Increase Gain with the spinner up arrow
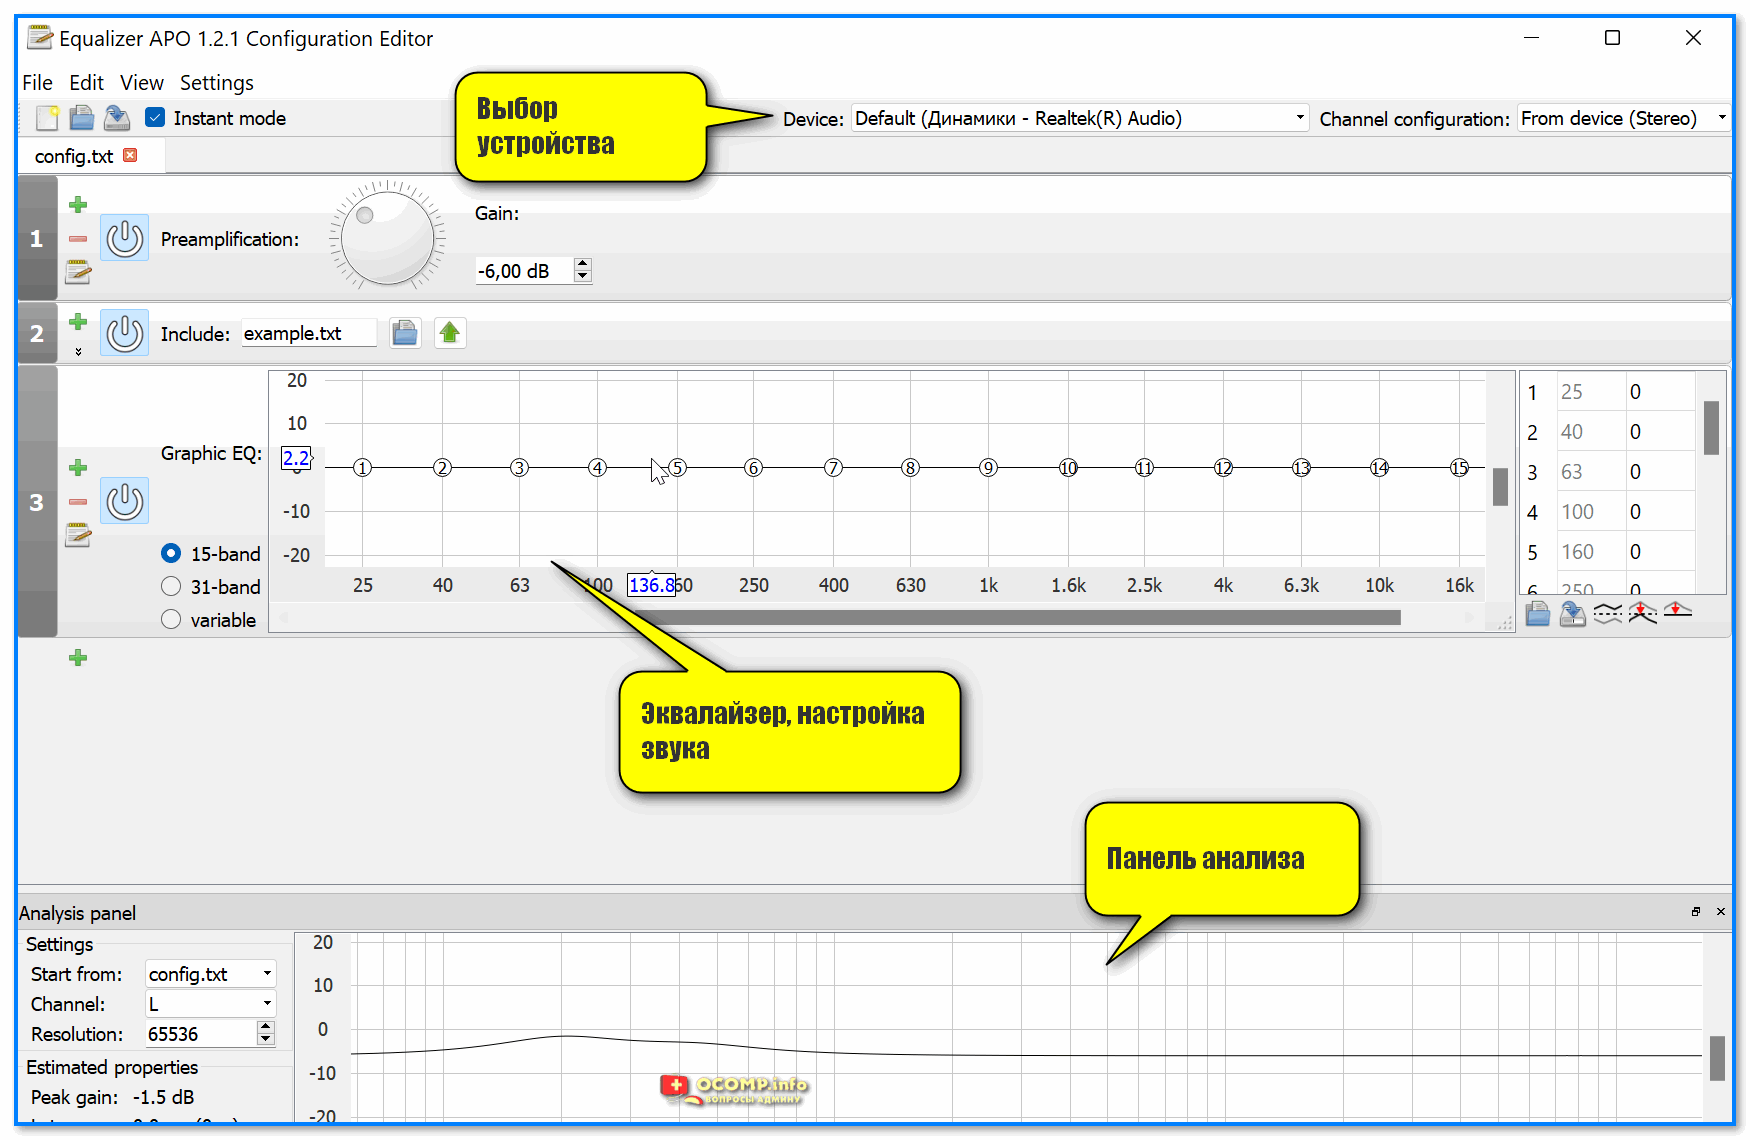This screenshot has height=1140, width=1750. coord(583,264)
